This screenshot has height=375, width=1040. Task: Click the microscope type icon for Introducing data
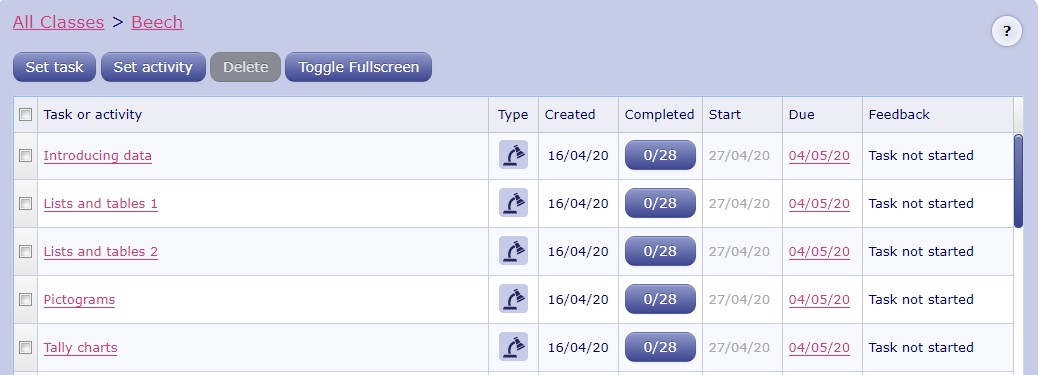(513, 155)
